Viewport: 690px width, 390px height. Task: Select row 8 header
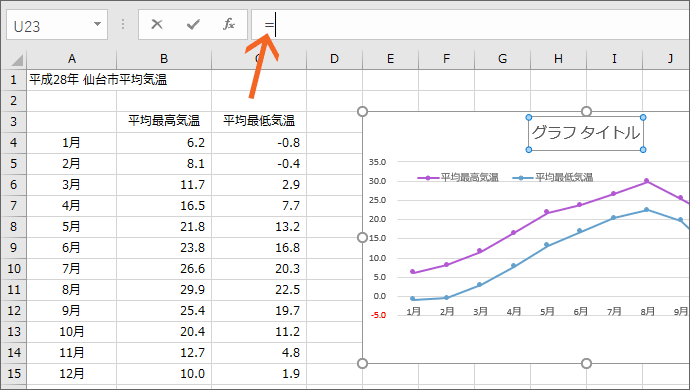click(13, 227)
